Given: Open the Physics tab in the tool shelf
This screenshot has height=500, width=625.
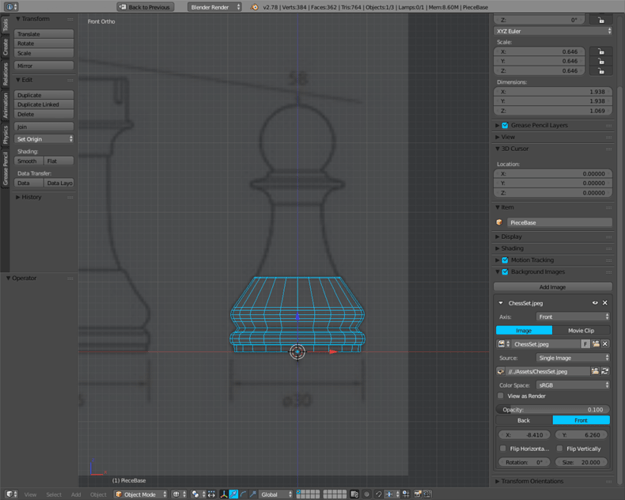Looking at the screenshot, I should tap(5, 135).
